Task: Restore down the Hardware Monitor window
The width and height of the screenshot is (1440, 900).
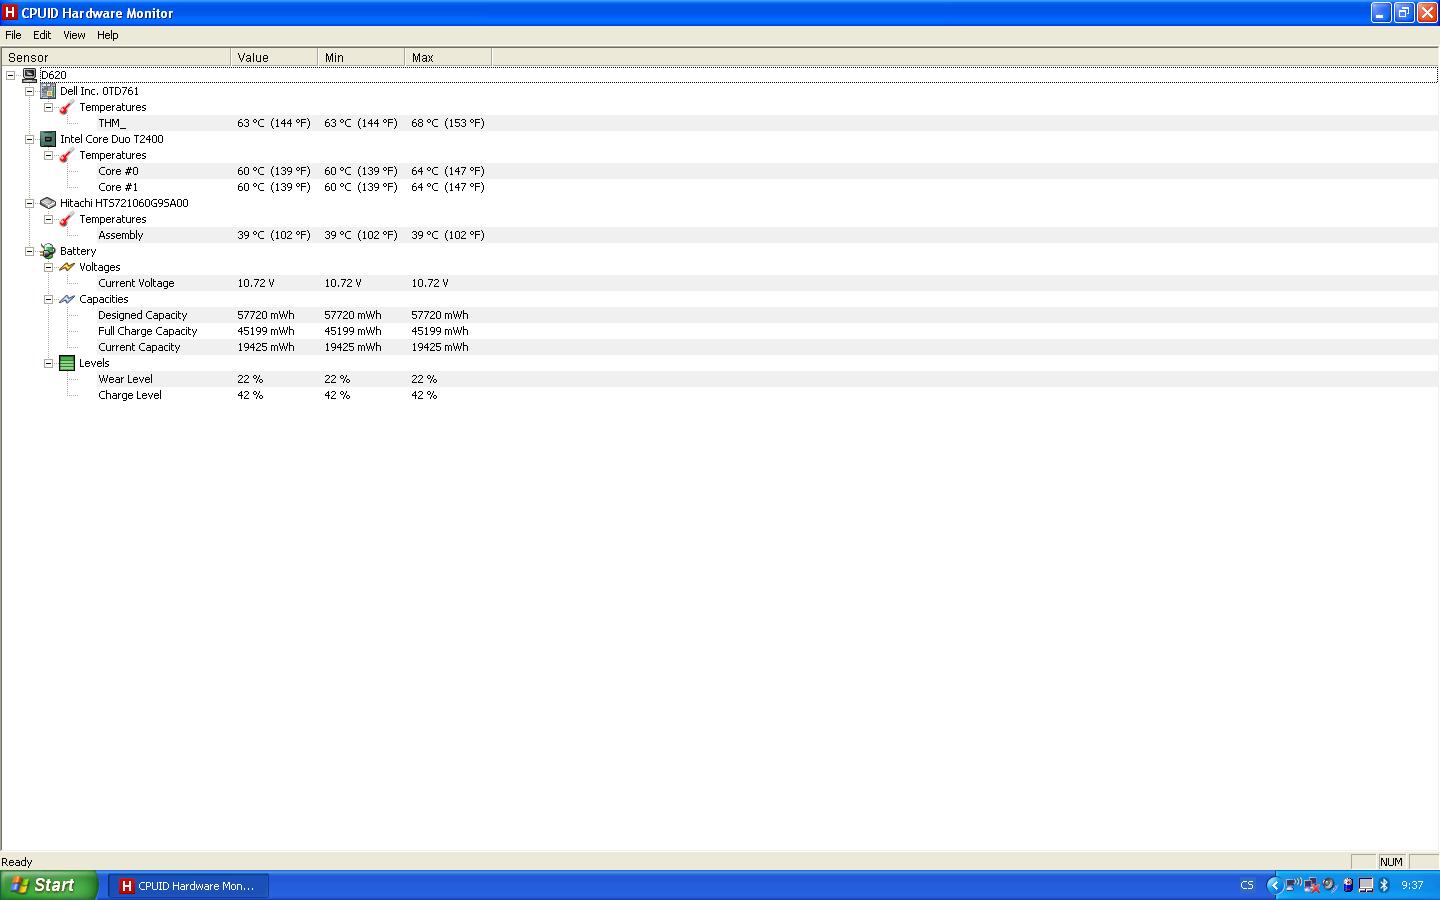Action: click(1404, 13)
